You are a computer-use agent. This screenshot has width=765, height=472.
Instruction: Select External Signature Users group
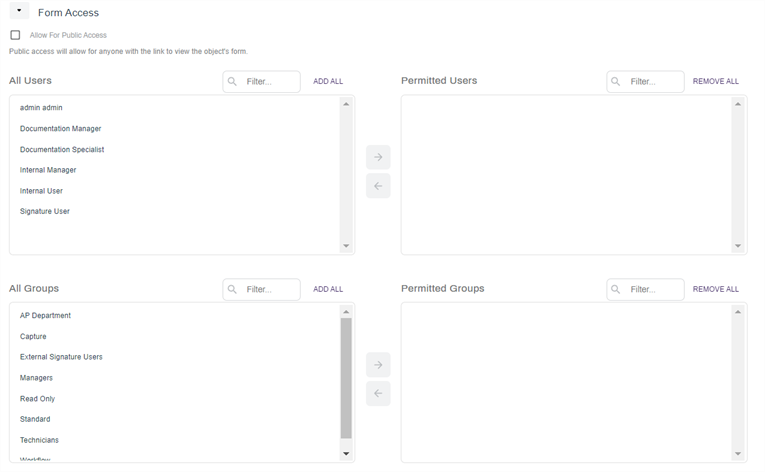pyautogui.click(x=61, y=357)
